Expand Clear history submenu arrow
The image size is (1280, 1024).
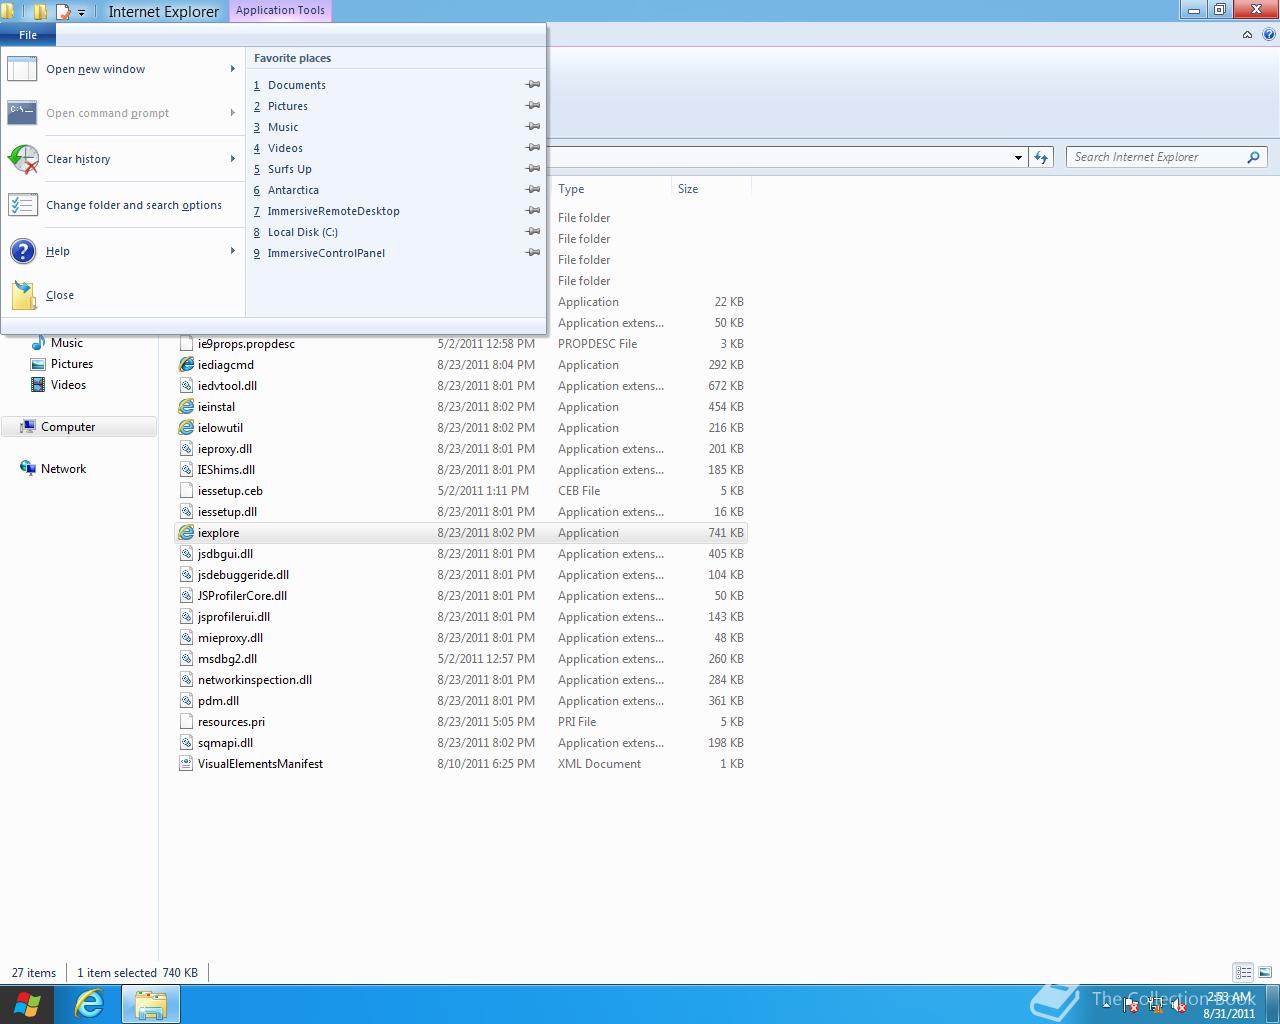click(x=233, y=159)
